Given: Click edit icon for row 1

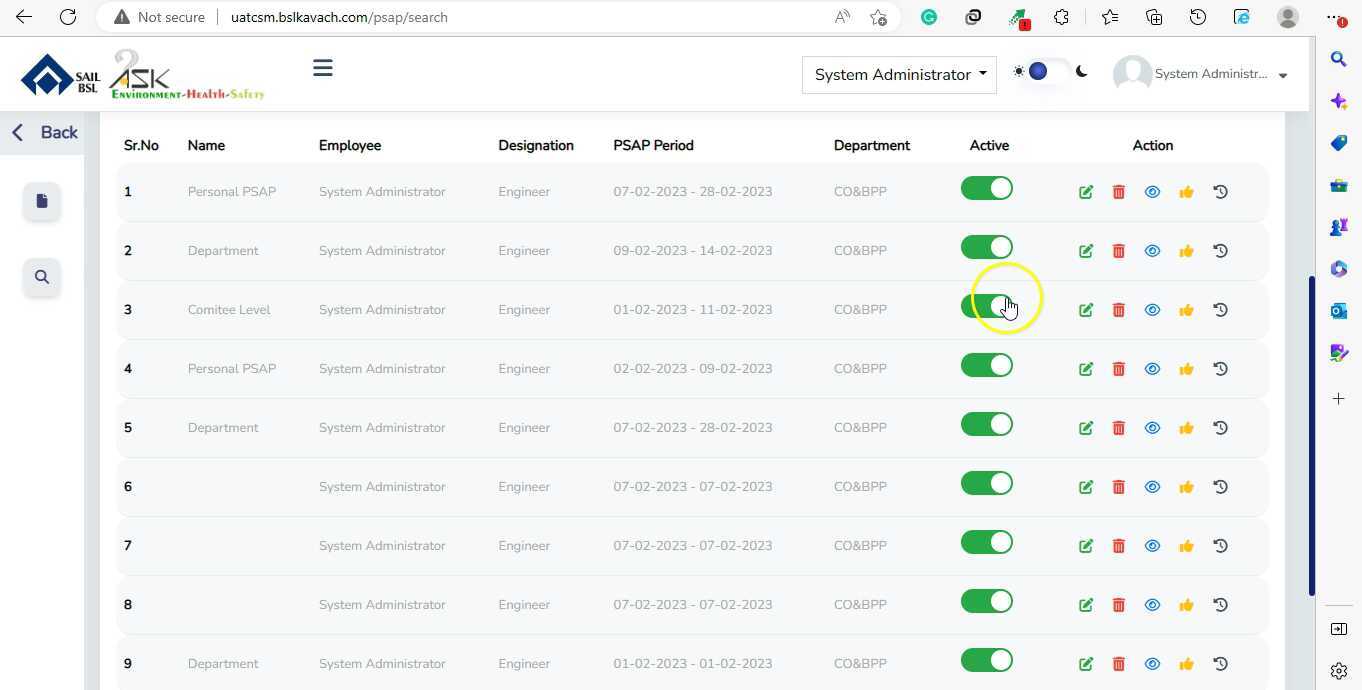Looking at the screenshot, I should (1086, 192).
